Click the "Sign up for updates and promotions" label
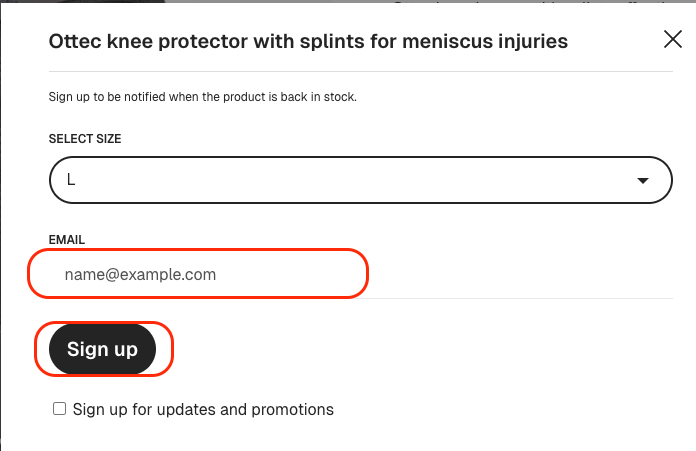Screen dimensions: 696x451 pyautogui.click(x=203, y=409)
